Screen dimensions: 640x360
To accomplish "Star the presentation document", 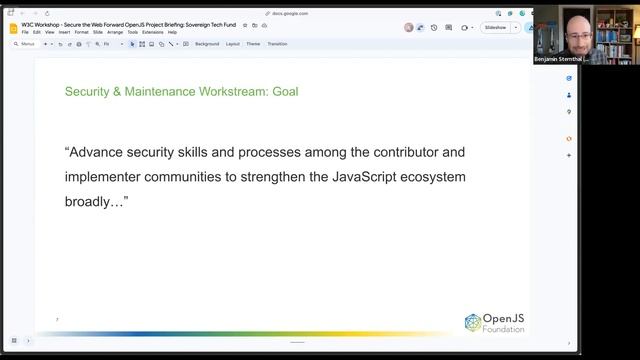I will tap(245, 25).
